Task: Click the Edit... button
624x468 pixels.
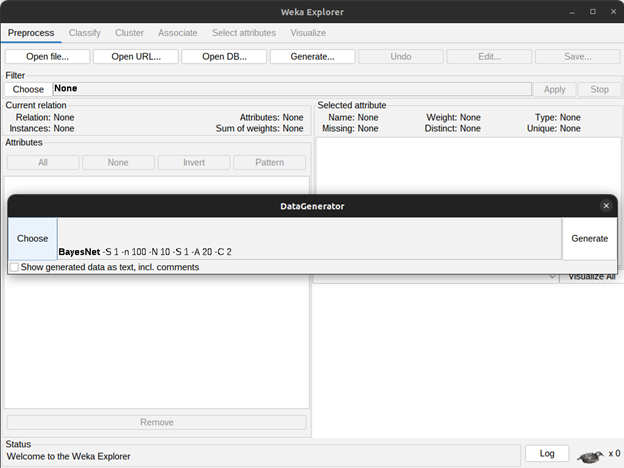Action: point(489,57)
